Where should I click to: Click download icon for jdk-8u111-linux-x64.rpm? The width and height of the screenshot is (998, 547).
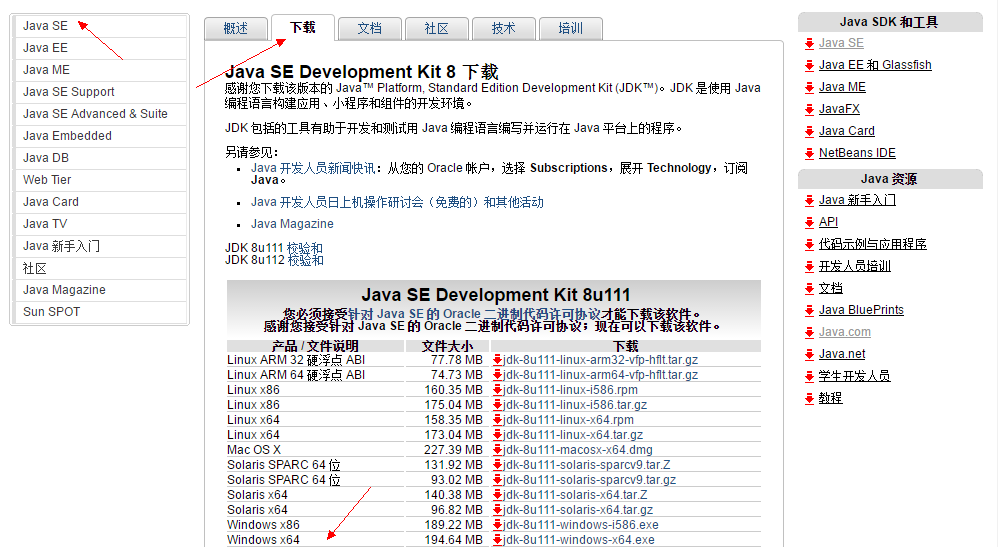497,420
